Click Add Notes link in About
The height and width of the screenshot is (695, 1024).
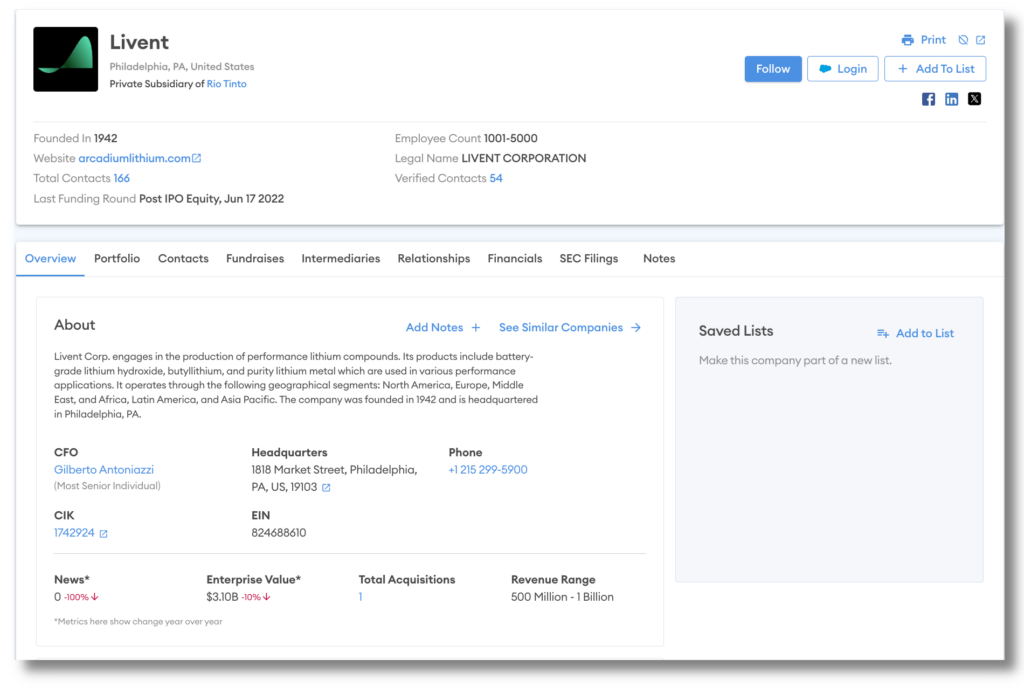[434, 327]
